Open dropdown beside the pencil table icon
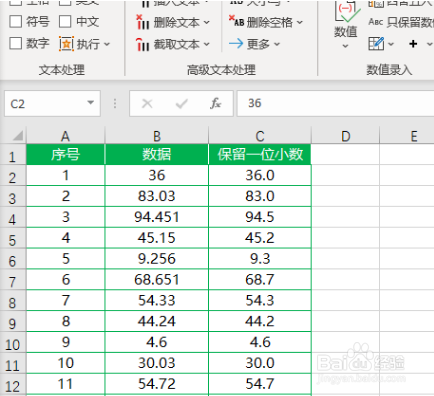The width and height of the screenshot is (434, 396). pos(391,44)
